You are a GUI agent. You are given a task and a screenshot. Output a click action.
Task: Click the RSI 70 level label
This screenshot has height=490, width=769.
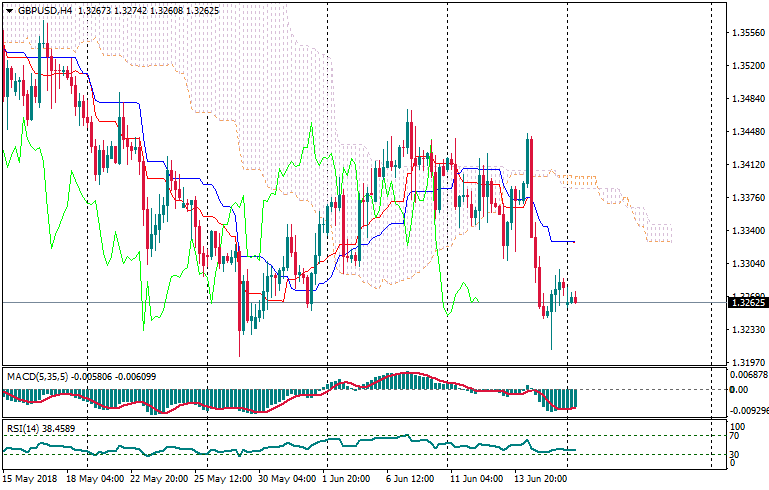coord(733,436)
